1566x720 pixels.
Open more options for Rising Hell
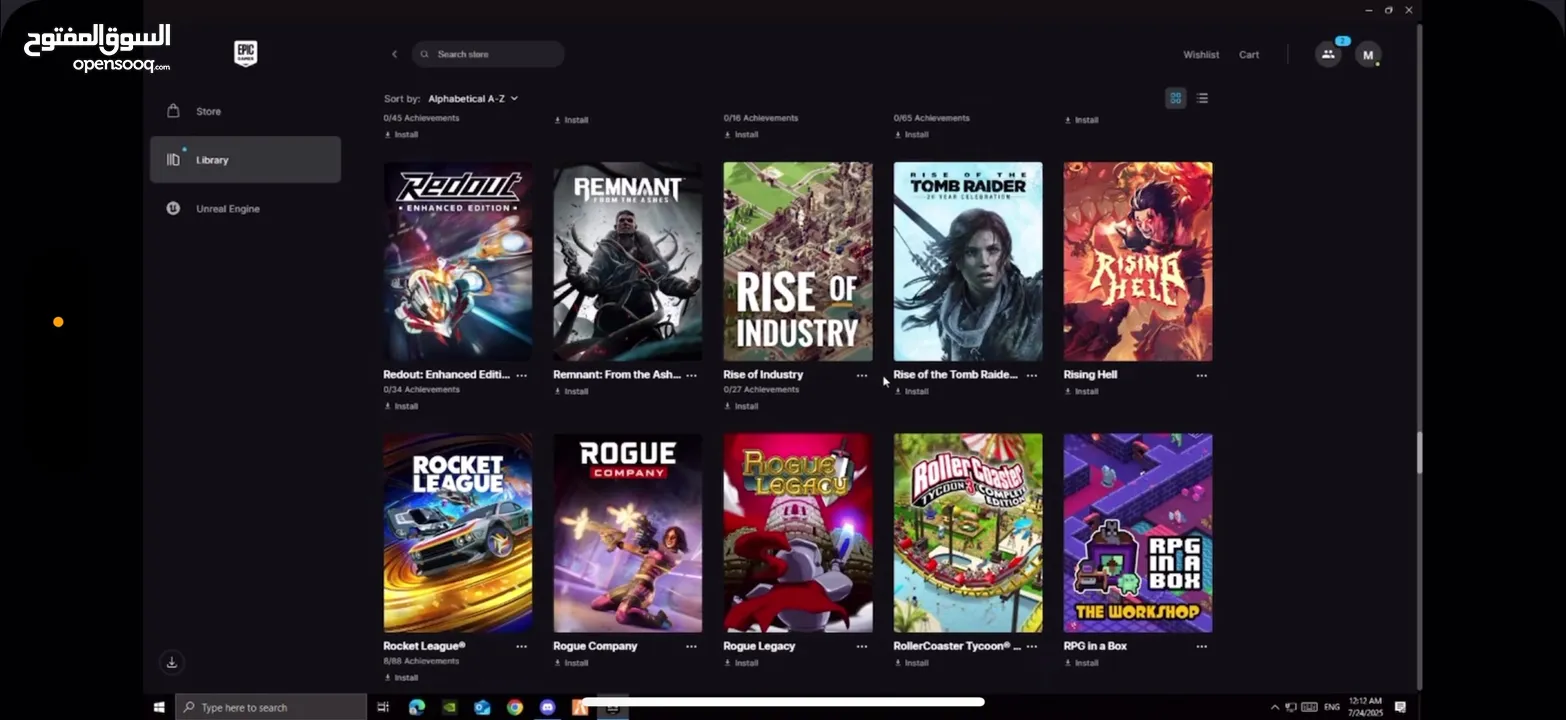click(x=1201, y=375)
